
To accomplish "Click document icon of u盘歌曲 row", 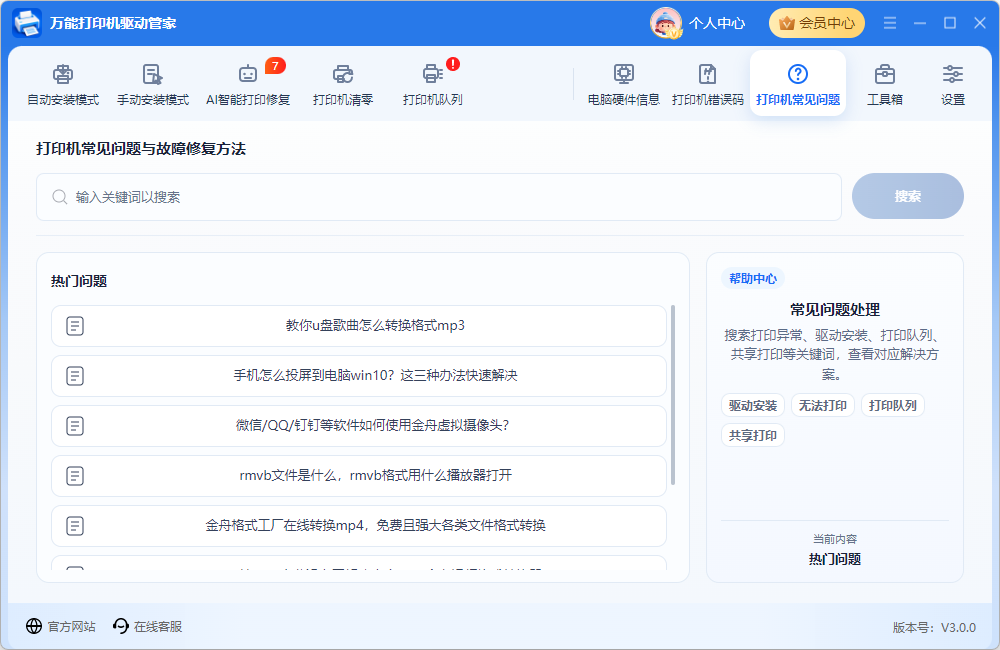I will point(75,326).
